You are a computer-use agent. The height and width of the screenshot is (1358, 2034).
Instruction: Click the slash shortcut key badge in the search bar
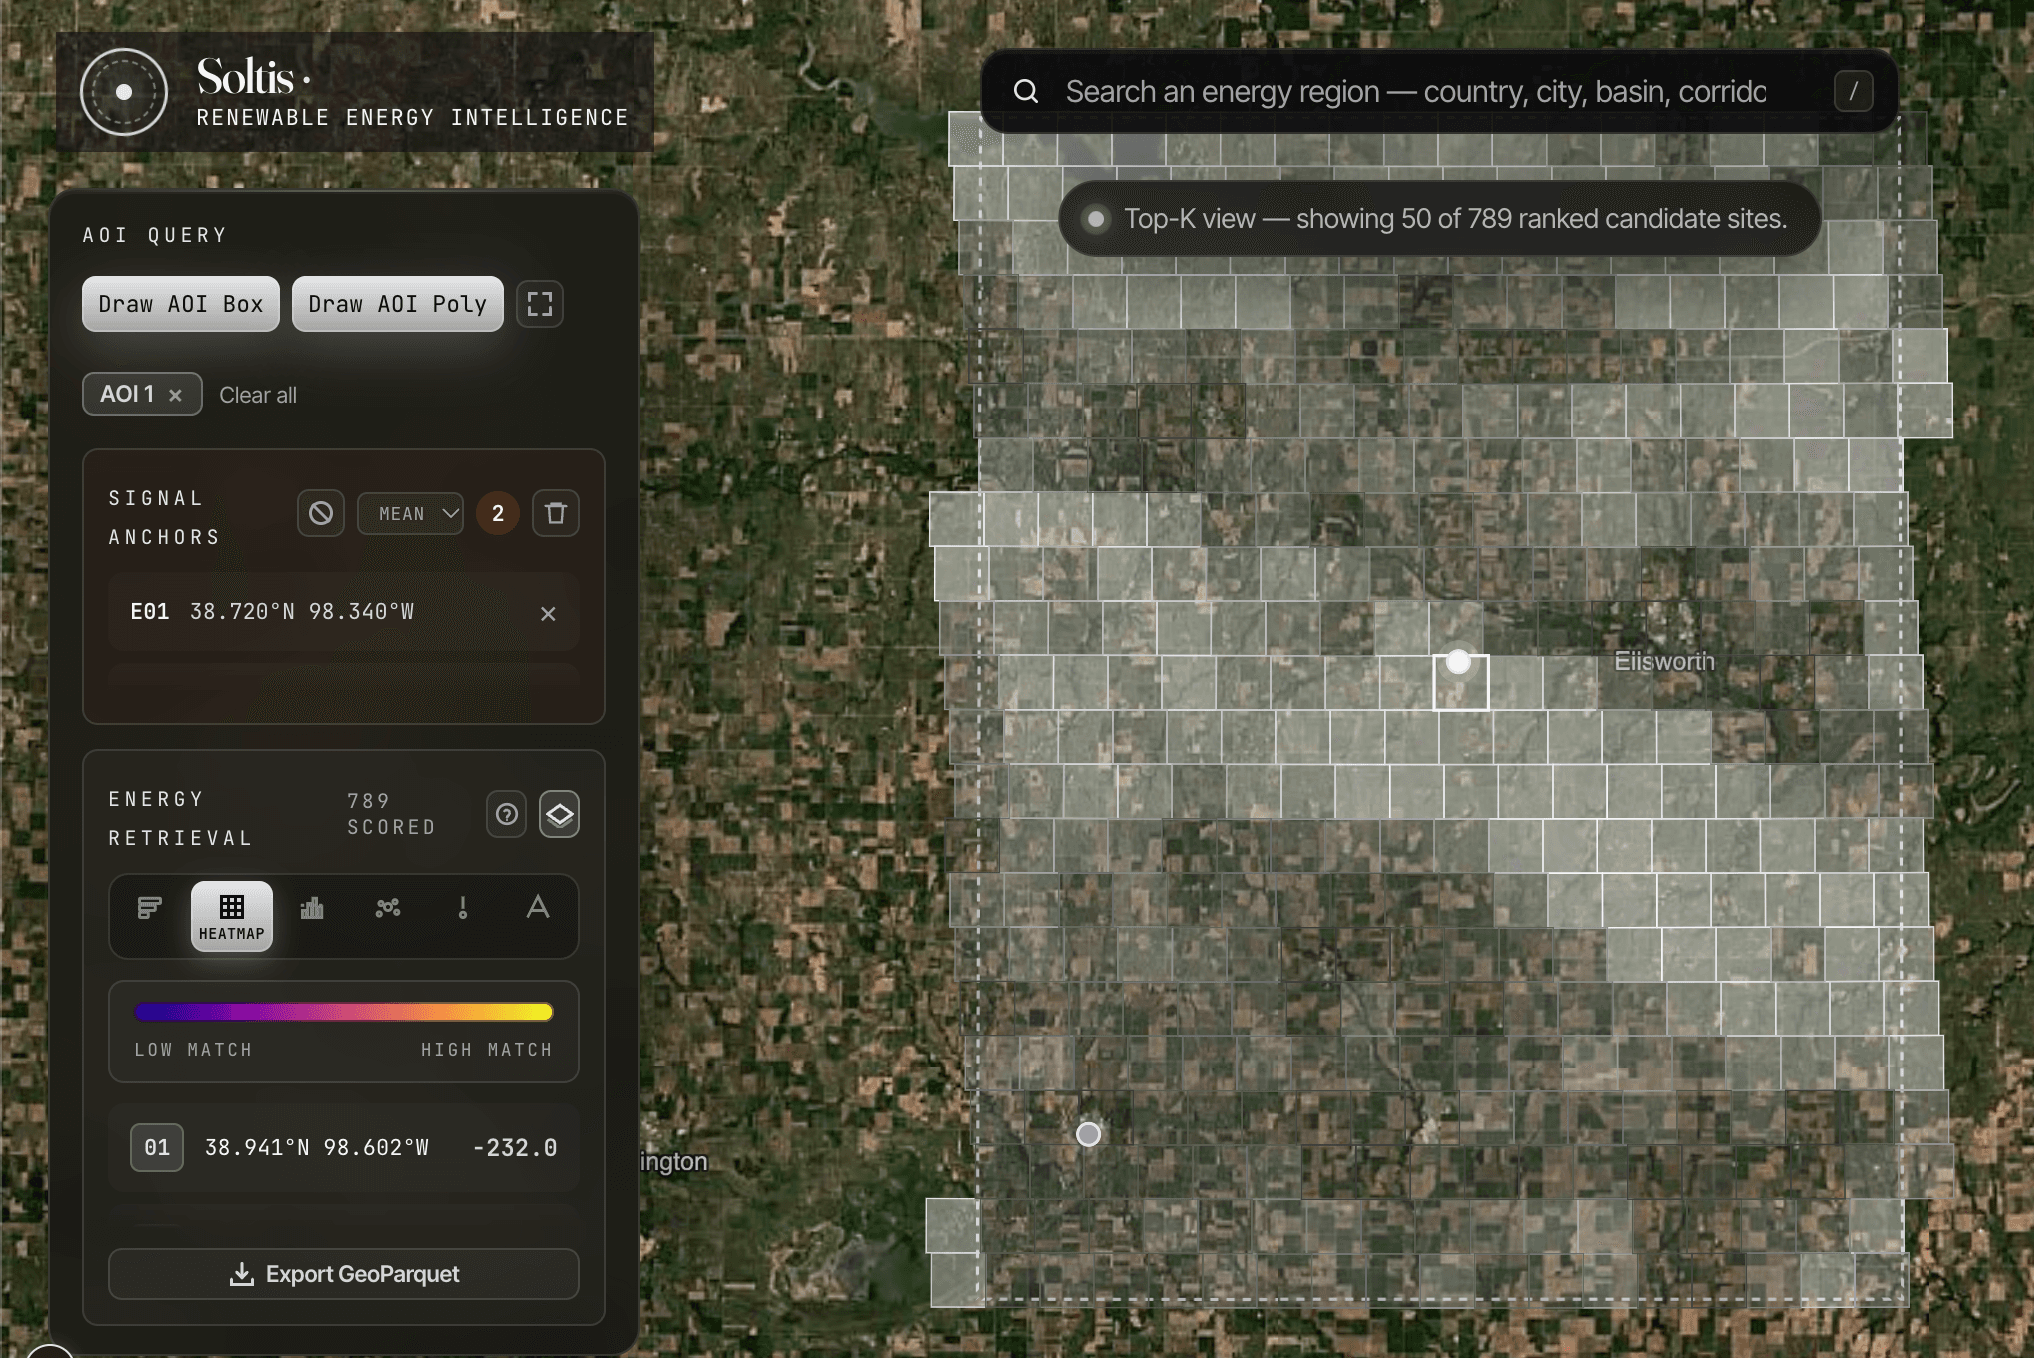[1853, 91]
